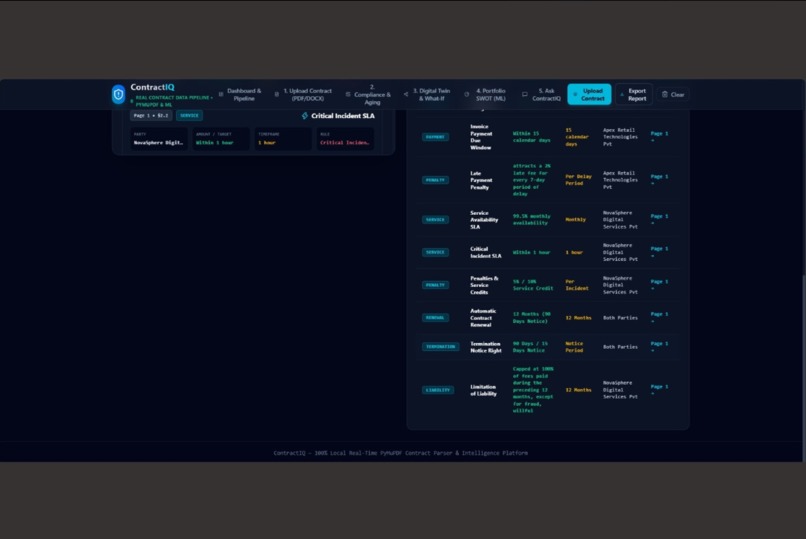Click the SERVICE badge in the left card
This screenshot has width=806, height=539.
(x=189, y=116)
